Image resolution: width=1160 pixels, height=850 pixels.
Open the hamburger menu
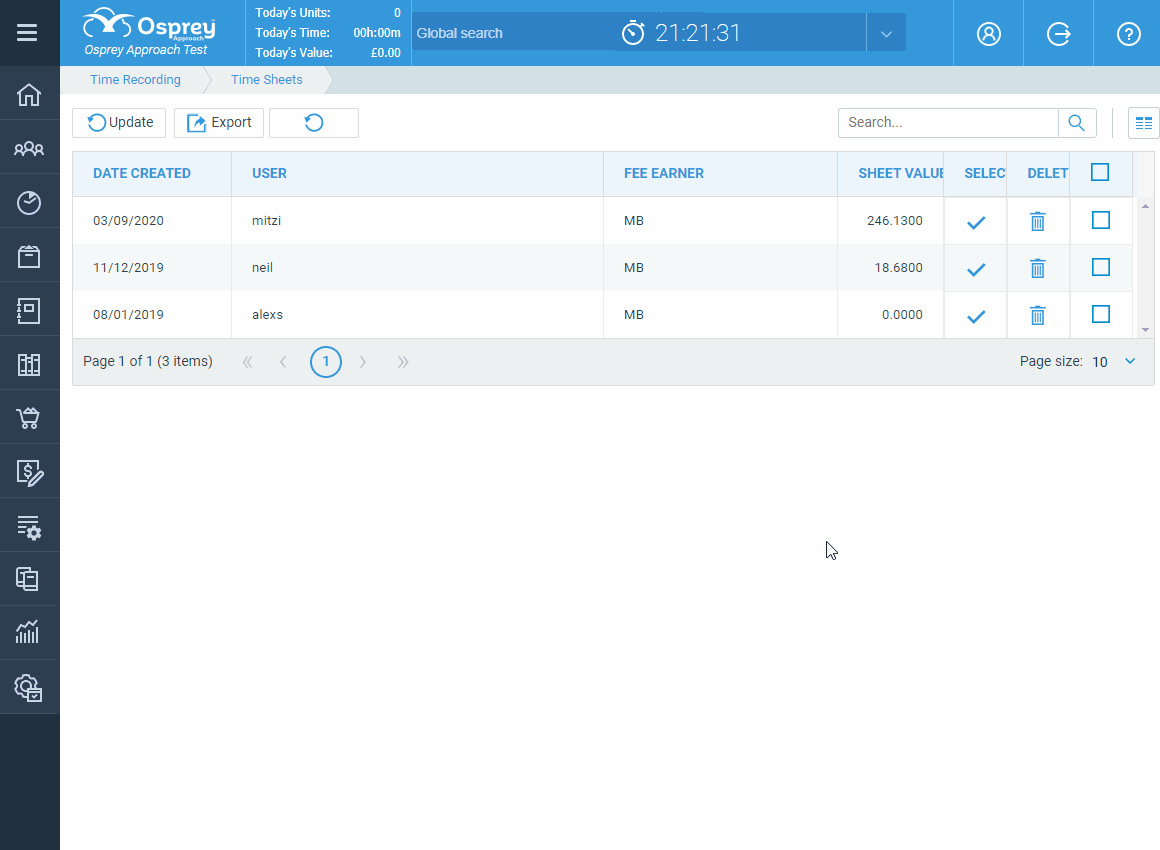point(27,33)
